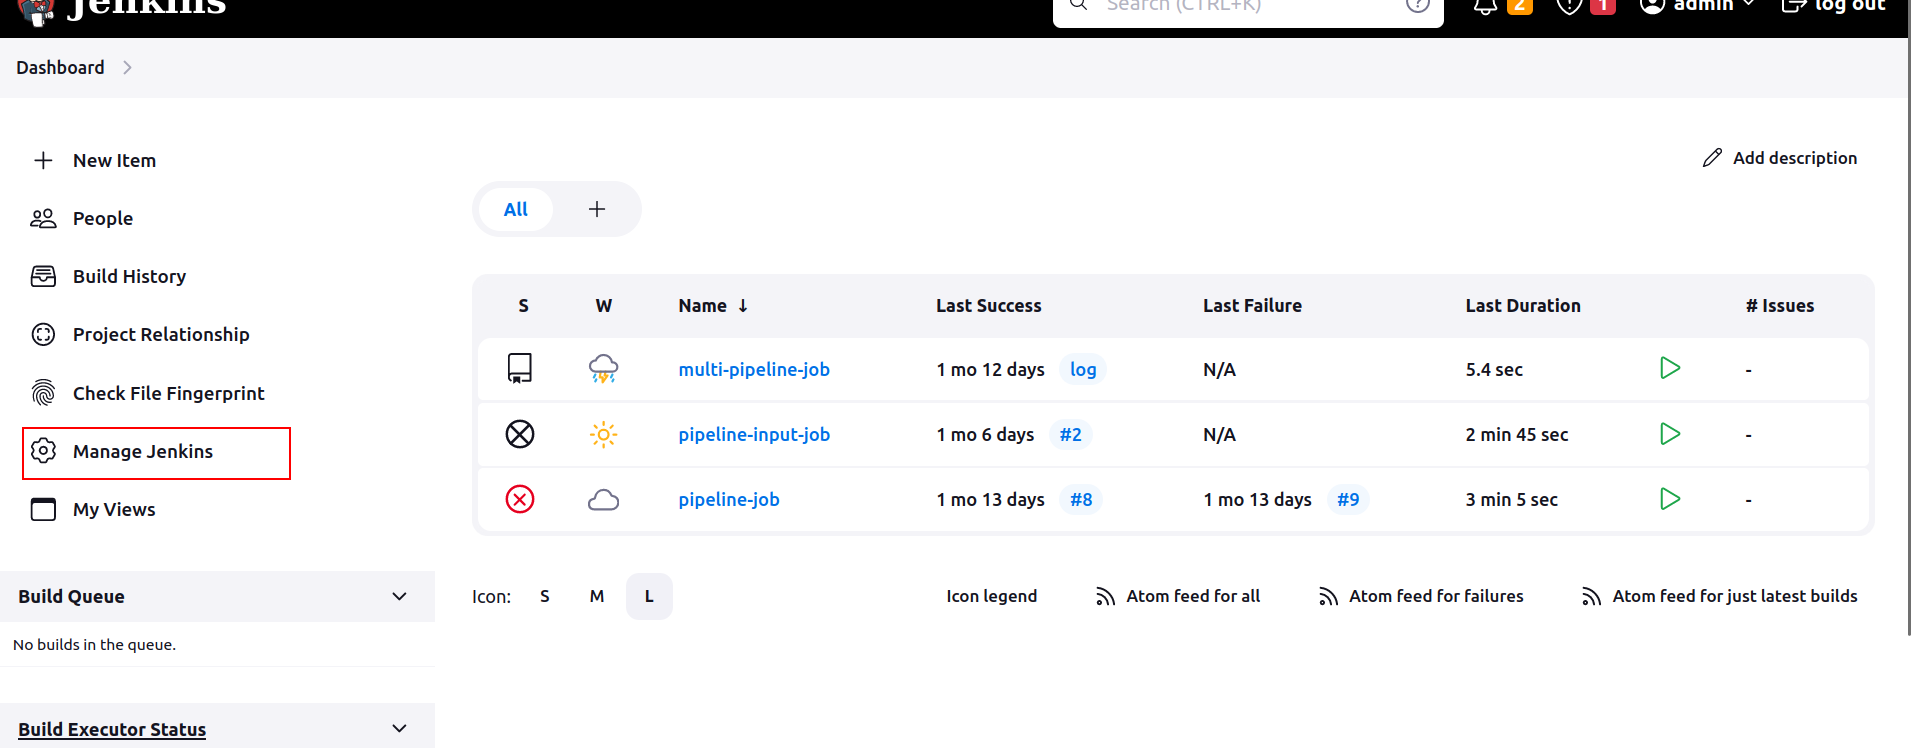This screenshot has height=748, width=1911.
Task: Click the search help question icon
Action: point(1418,4)
